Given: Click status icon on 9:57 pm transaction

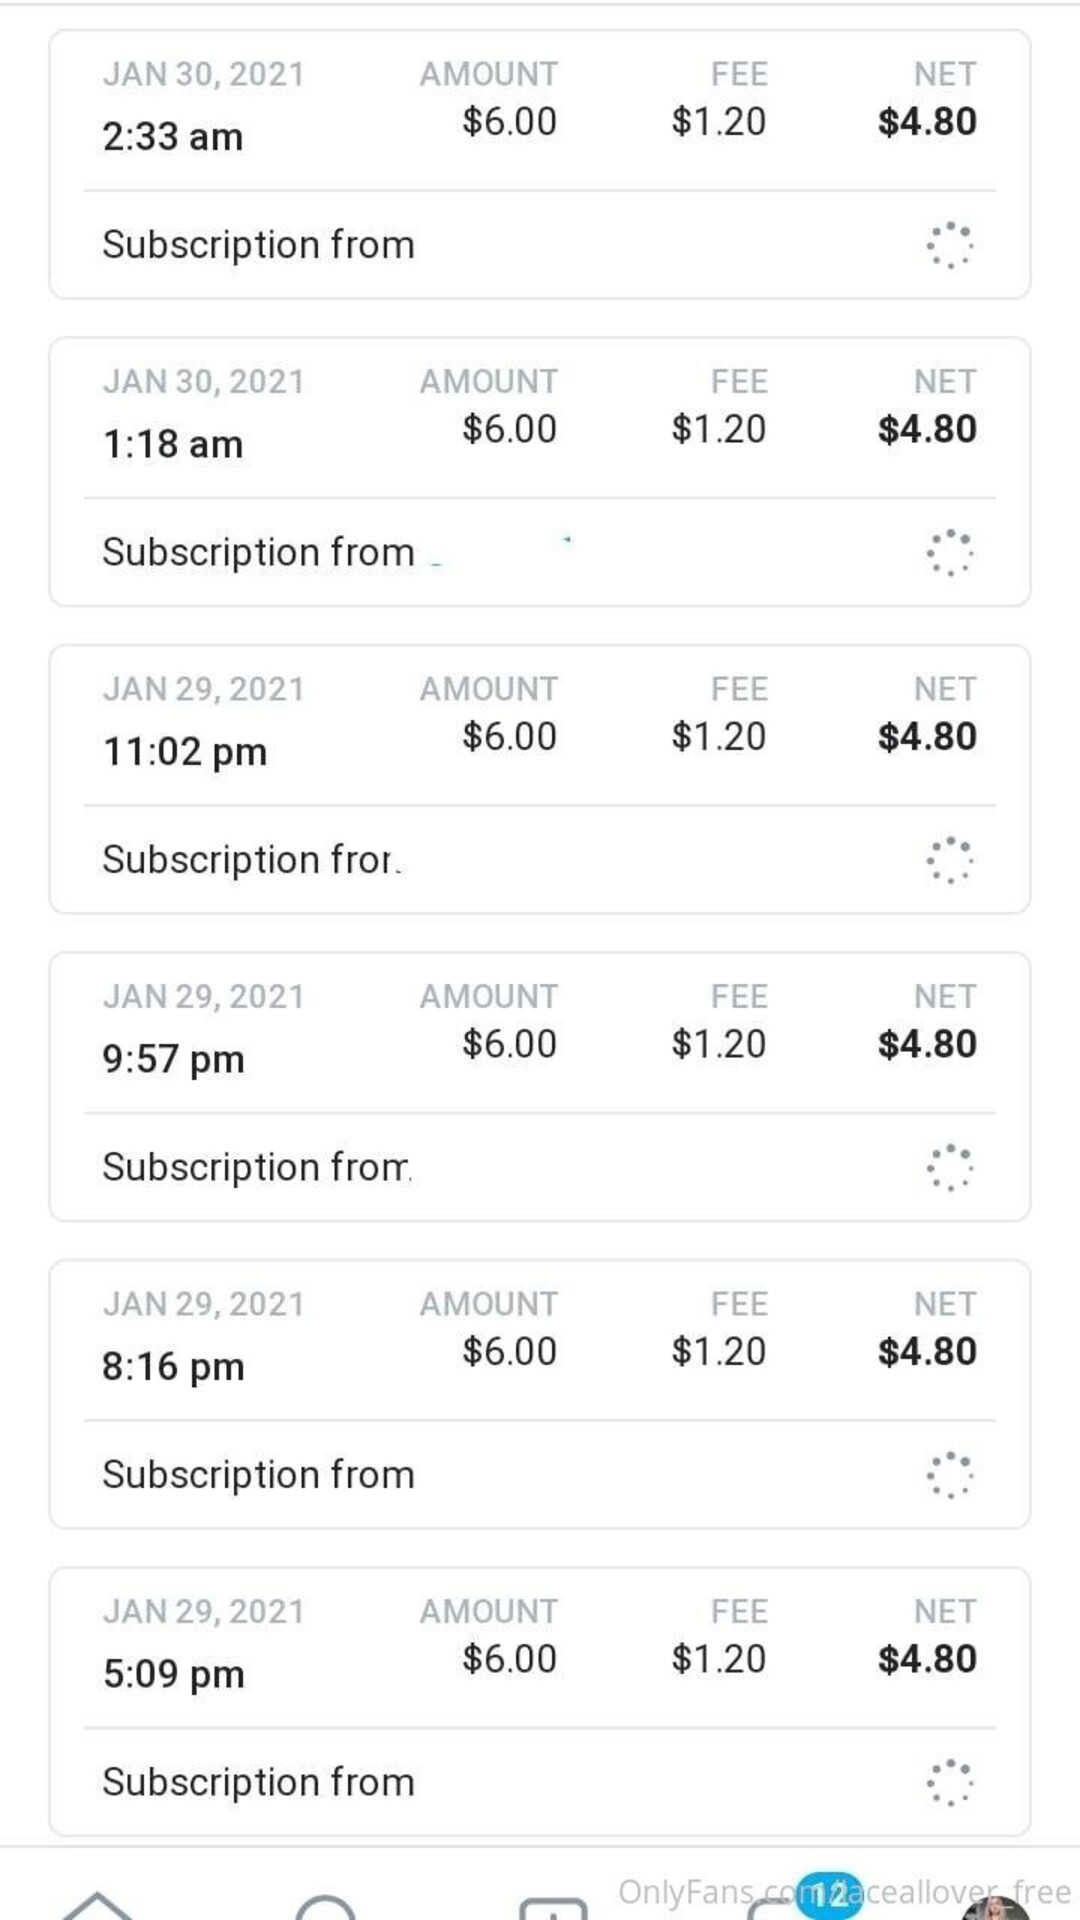Looking at the screenshot, I should tap(949, 1168).
